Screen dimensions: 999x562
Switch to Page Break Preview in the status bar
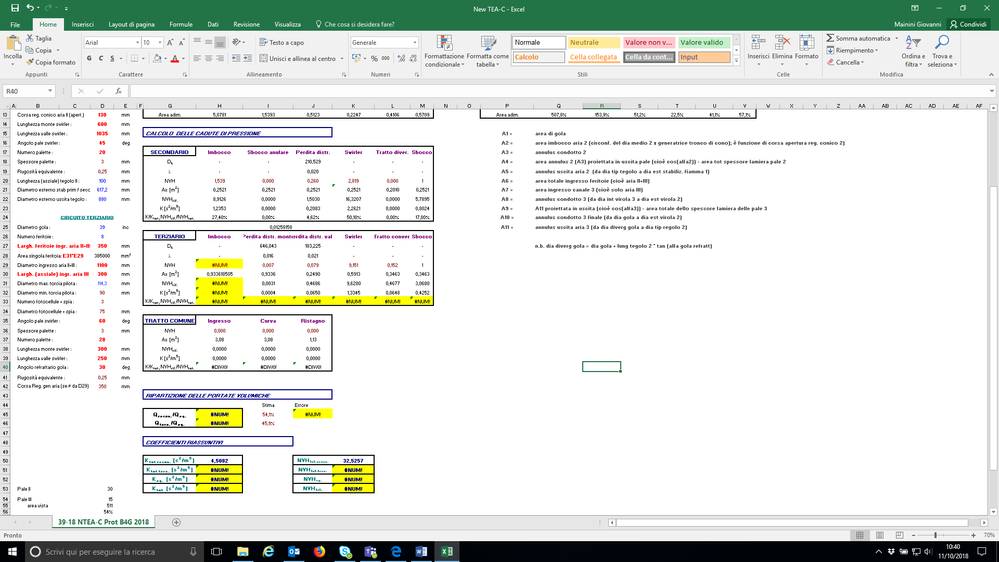[899, 535]
